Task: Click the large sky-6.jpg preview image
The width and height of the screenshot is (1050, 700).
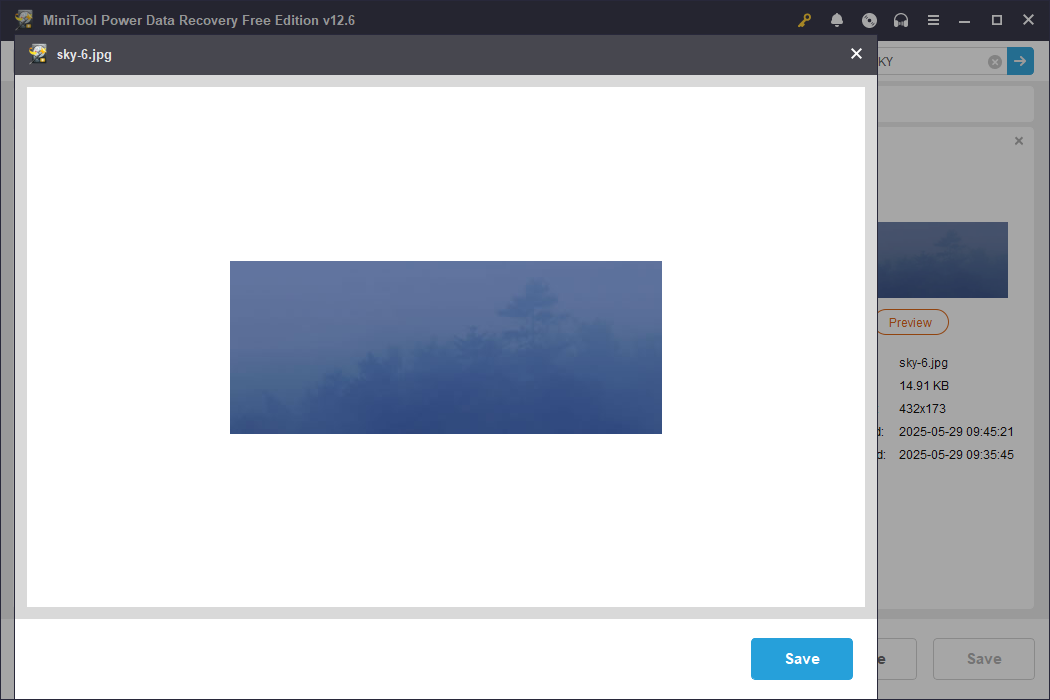Action: [446, 347]
